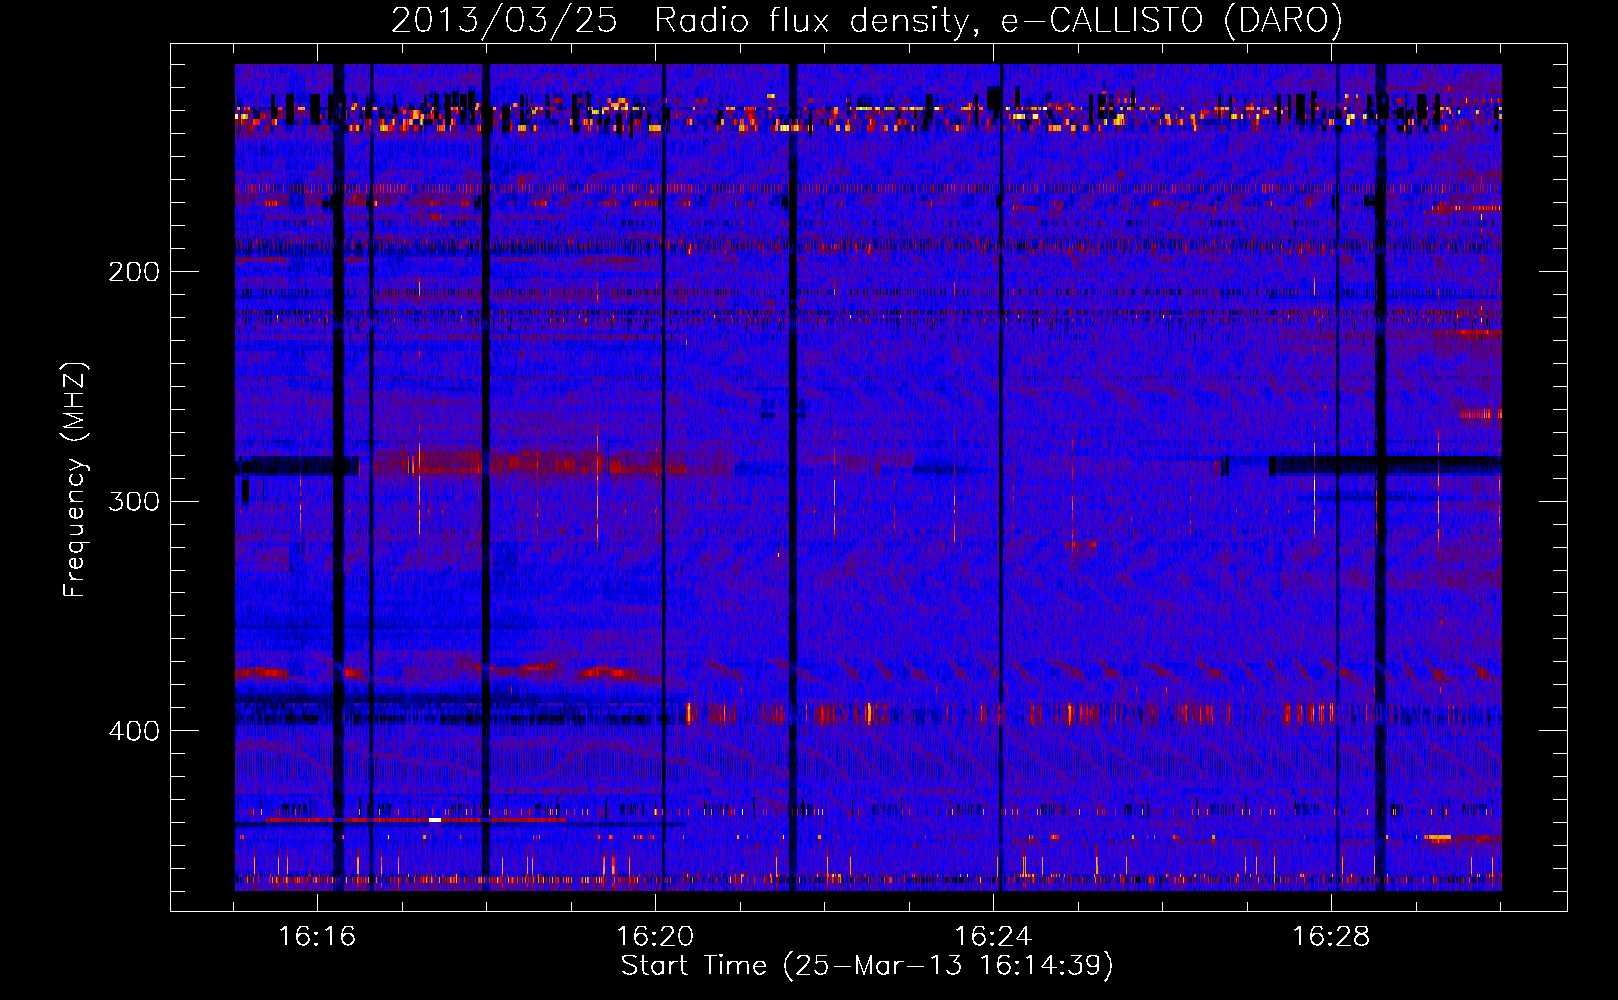Click the '16:20' time tick label
The image size is (1618, 1000).
[655, 937]
